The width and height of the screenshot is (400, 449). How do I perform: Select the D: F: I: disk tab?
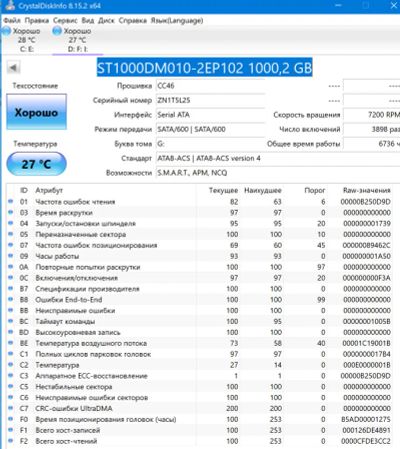click(x=77, y=40)
